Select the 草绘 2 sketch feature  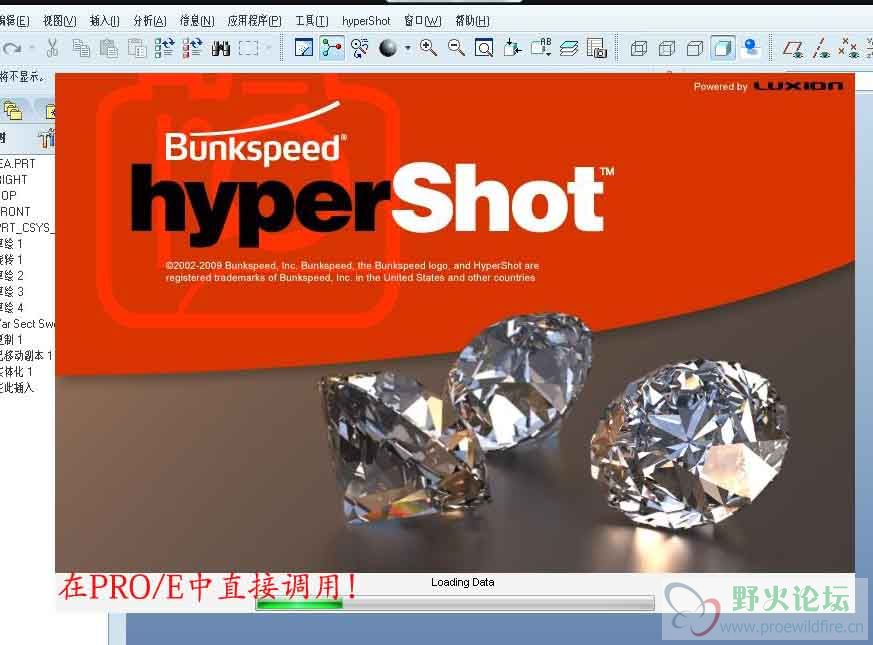point(12,276)
